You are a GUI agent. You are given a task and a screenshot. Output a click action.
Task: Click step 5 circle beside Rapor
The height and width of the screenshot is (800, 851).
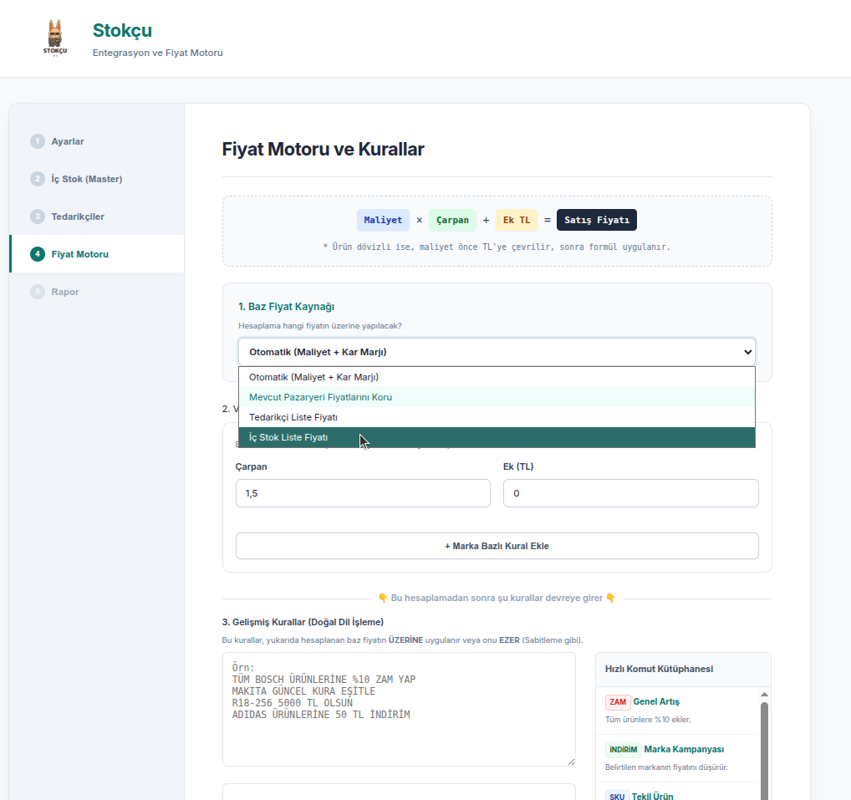37,292
